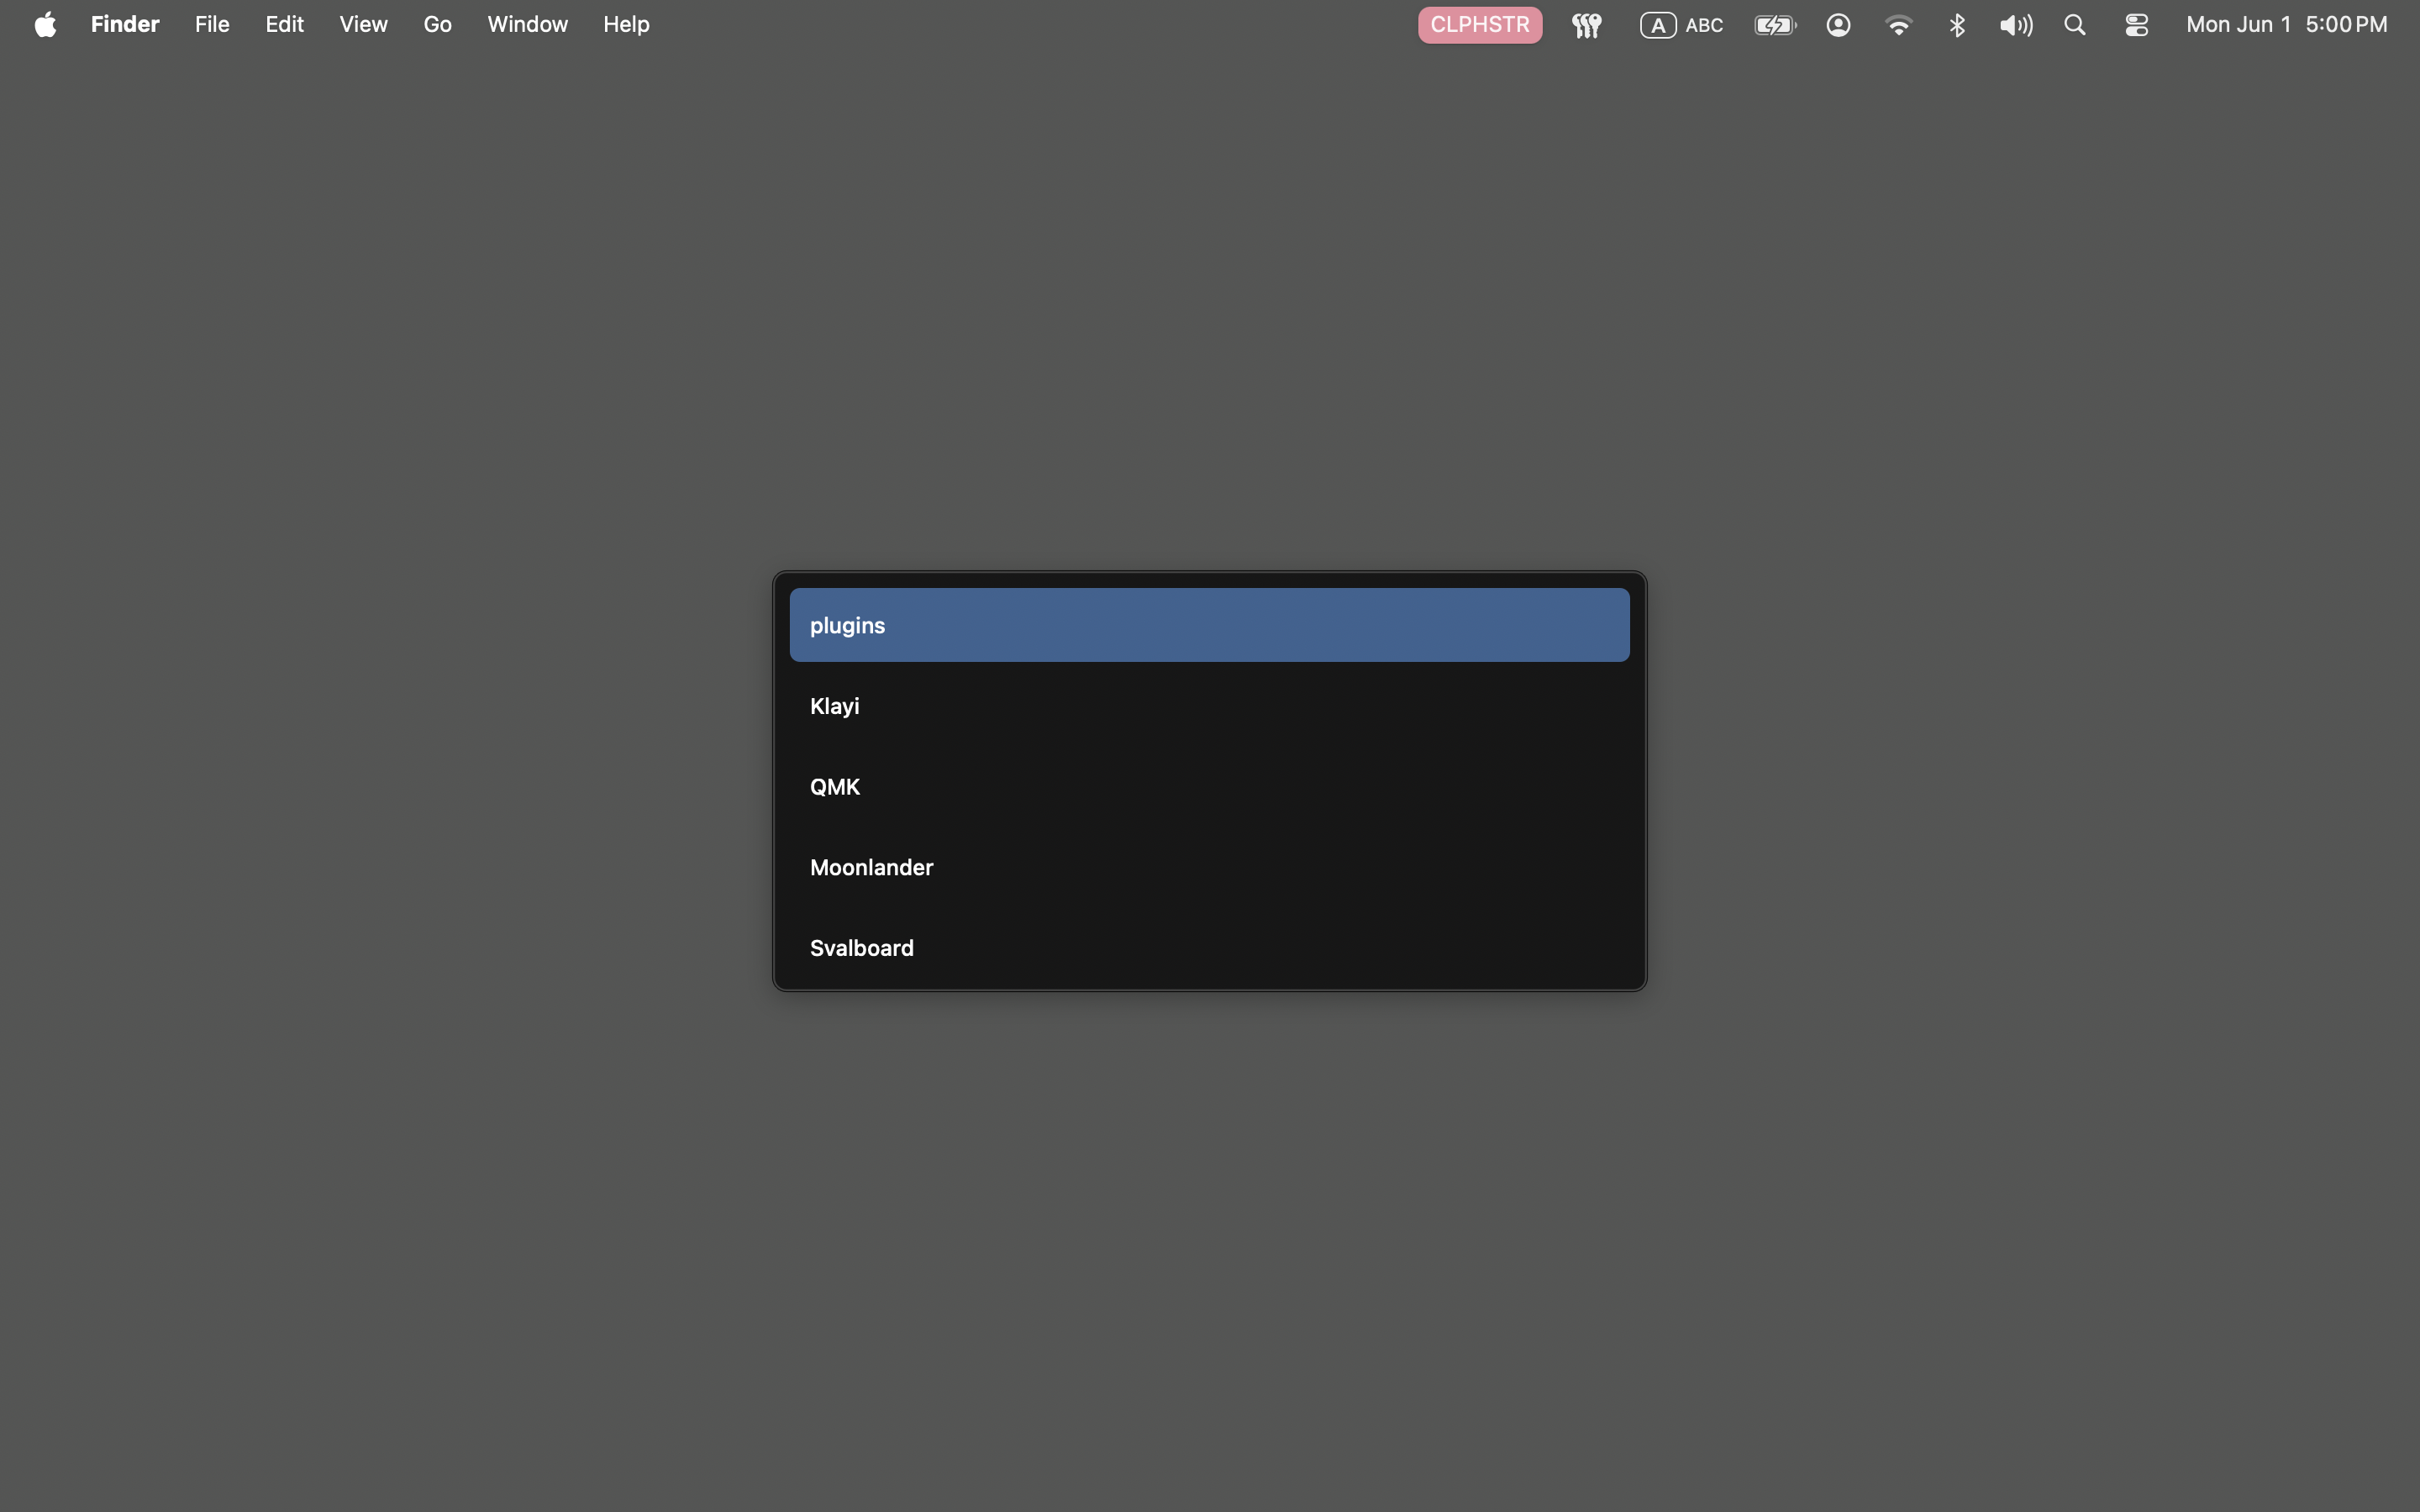This screenshot has height=1512, width=2420.
Task: Open the Wi-Fi status menu
Action: tap(1898, 25)
